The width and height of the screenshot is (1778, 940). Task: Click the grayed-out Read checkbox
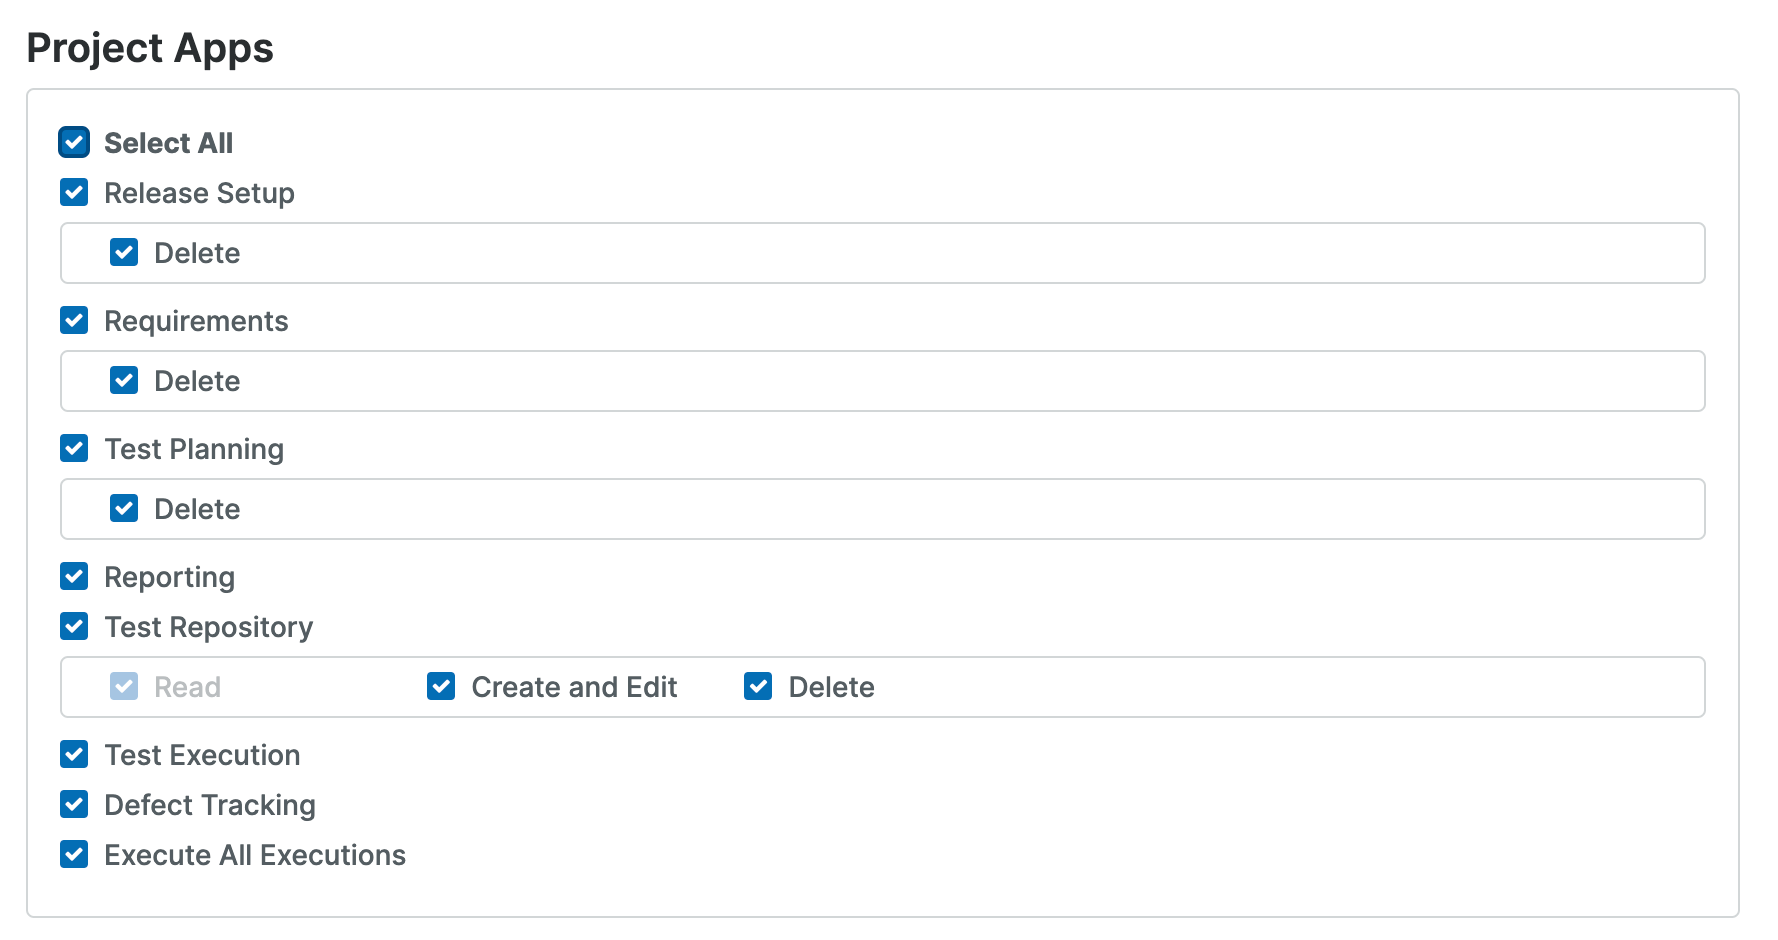pyautogui.click(x=123, y=686)
